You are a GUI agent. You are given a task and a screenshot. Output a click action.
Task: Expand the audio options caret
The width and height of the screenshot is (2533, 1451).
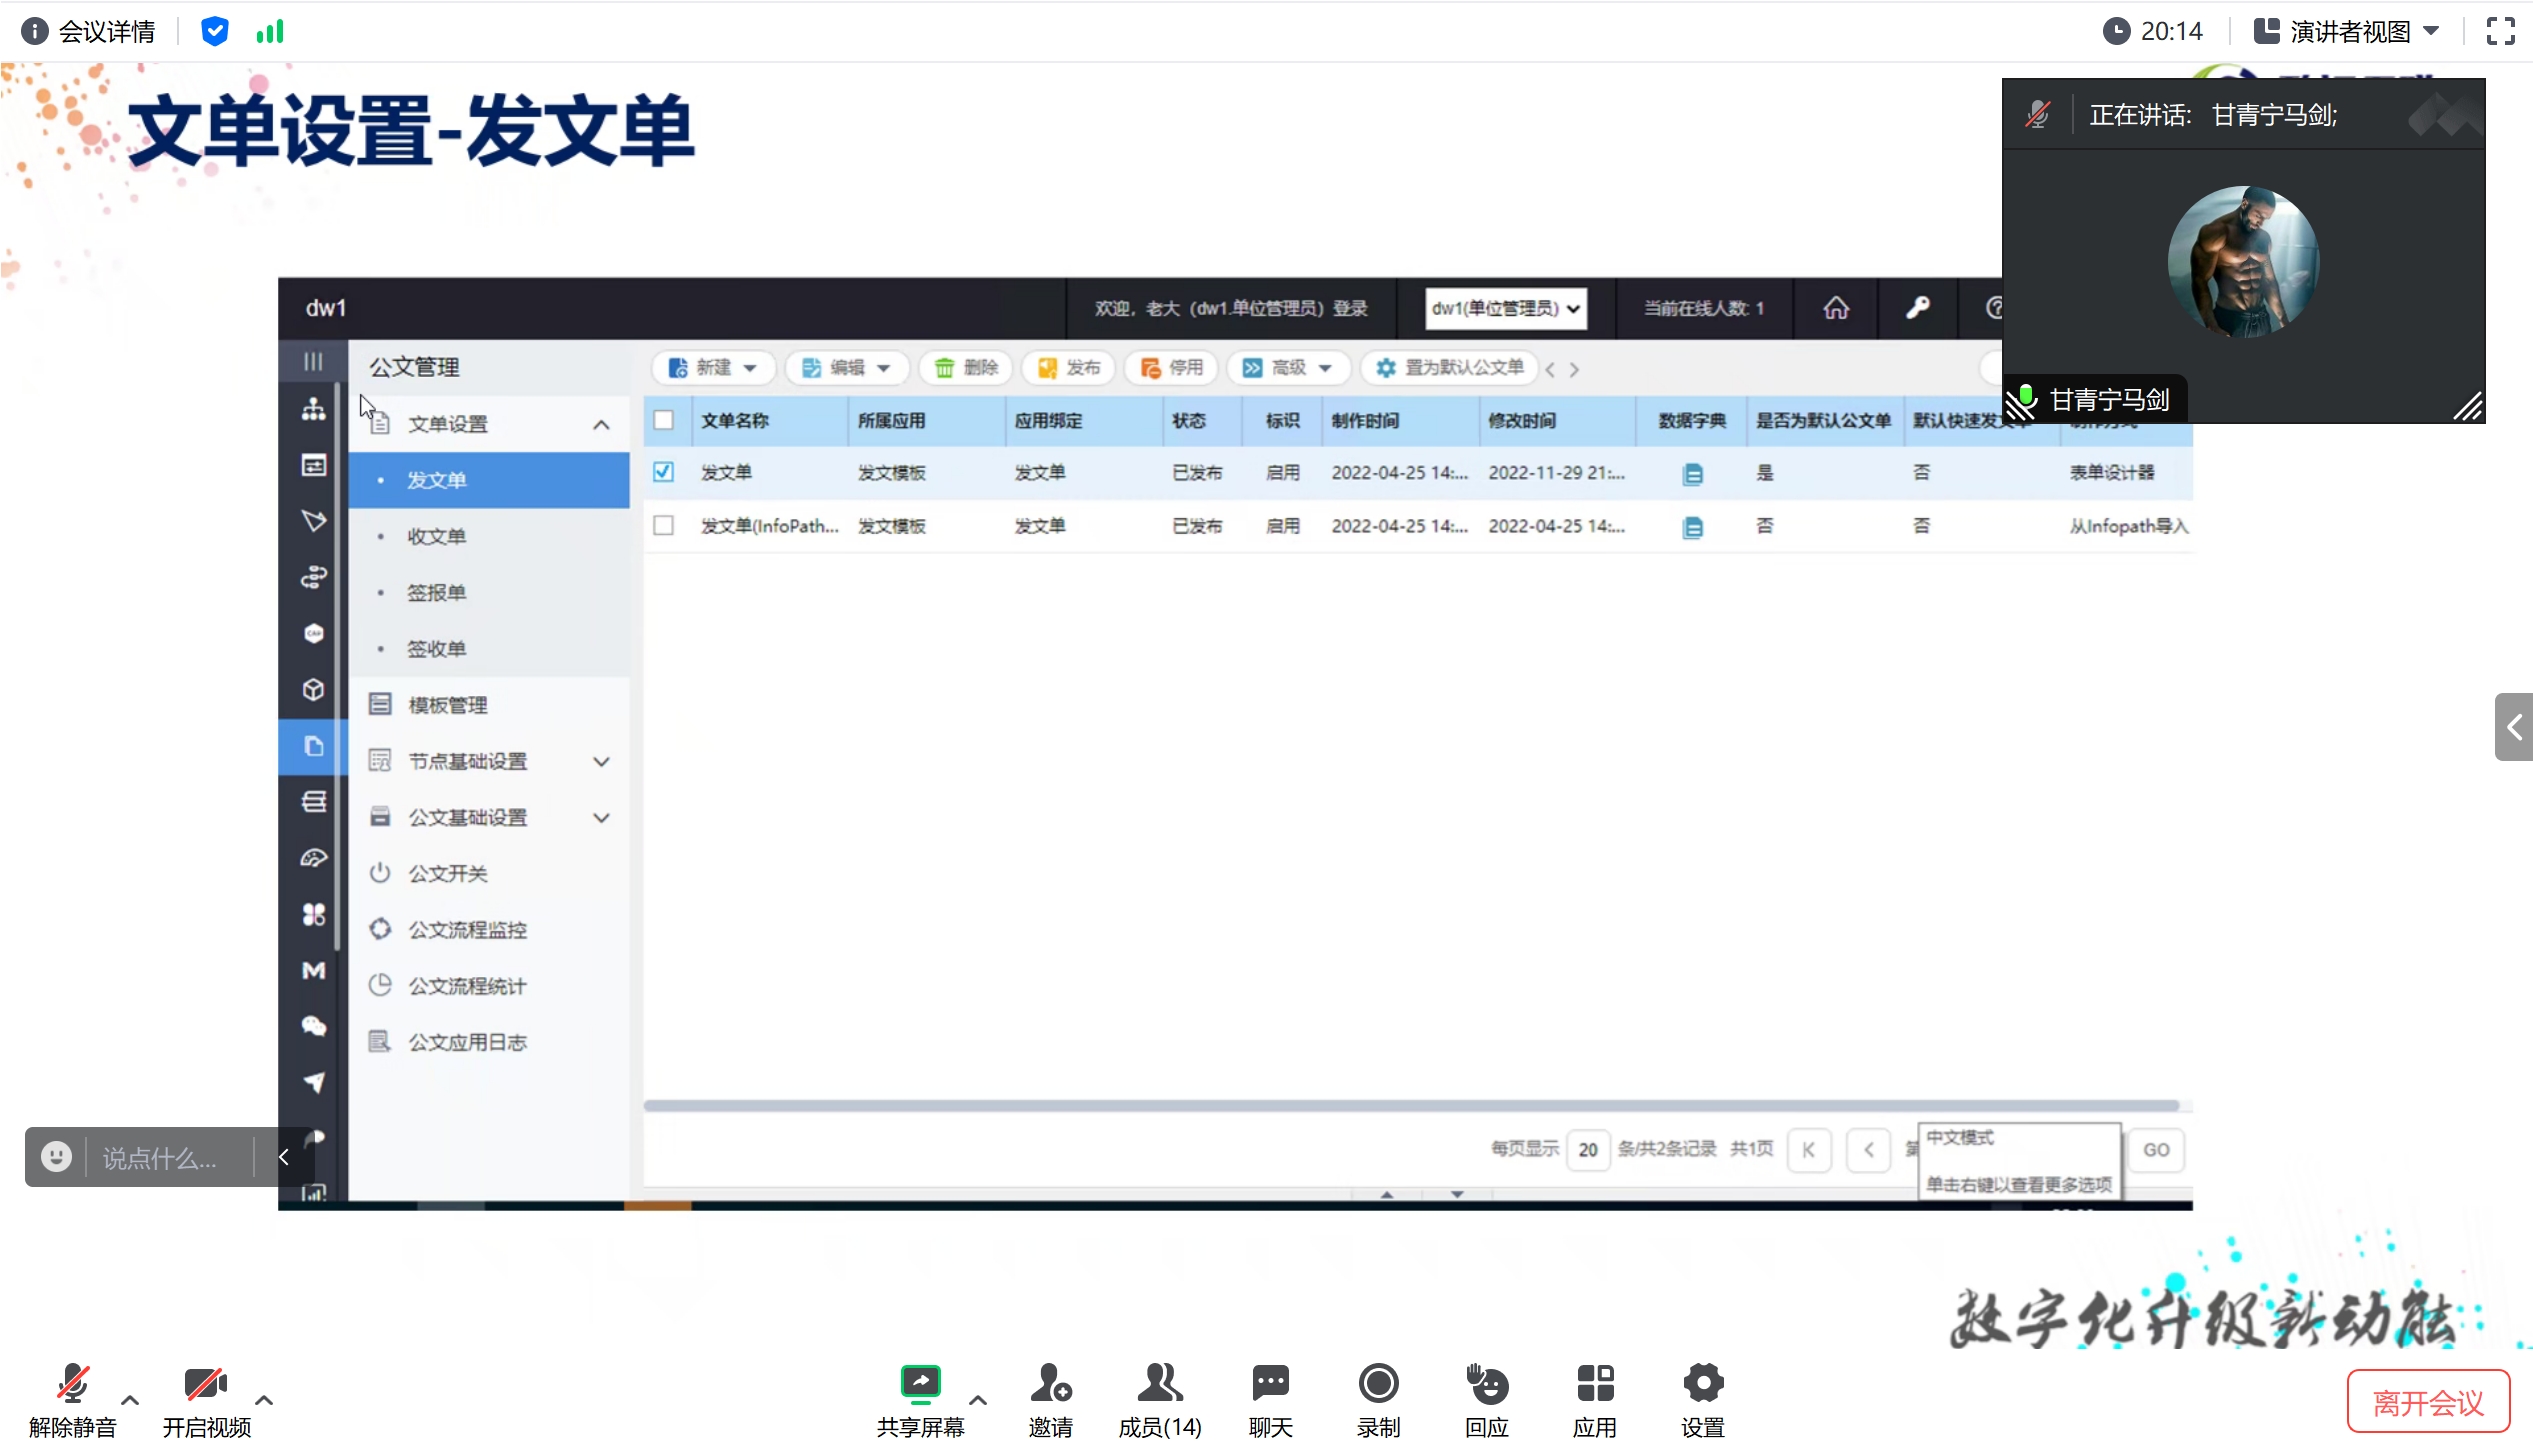pyautogui.click(x=130, y=1400)
